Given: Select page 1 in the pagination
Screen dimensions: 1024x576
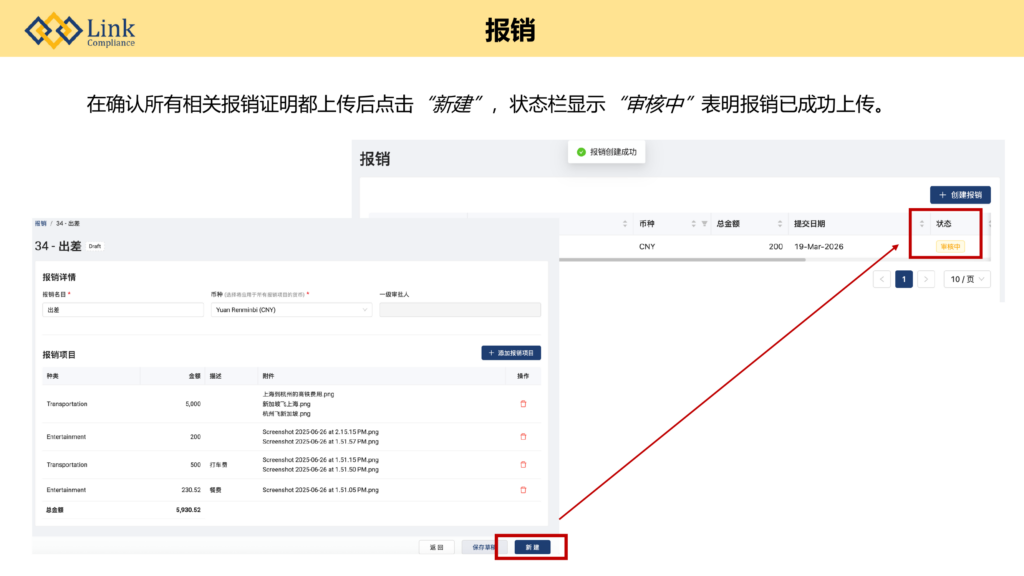Looking at the screenshot, I should click(x=904, y=279).
